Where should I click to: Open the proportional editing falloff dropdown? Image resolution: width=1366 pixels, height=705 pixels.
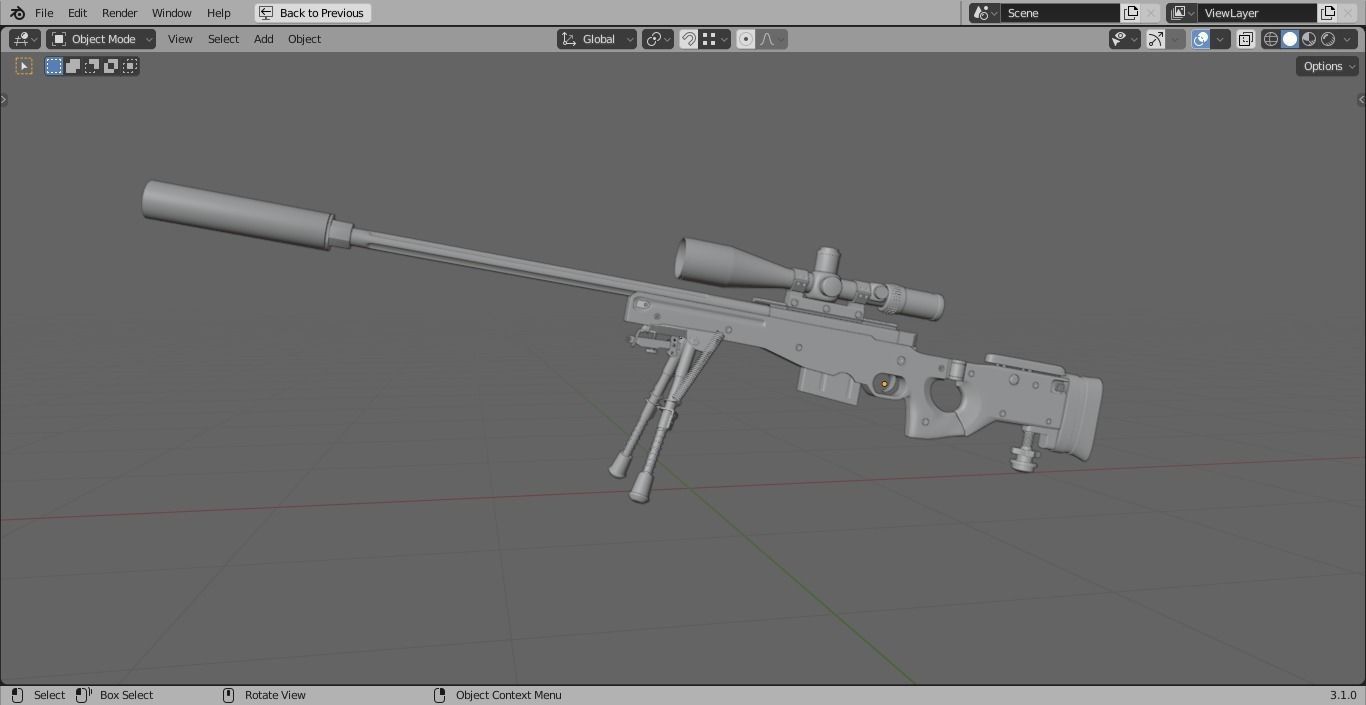pos(772,39)
